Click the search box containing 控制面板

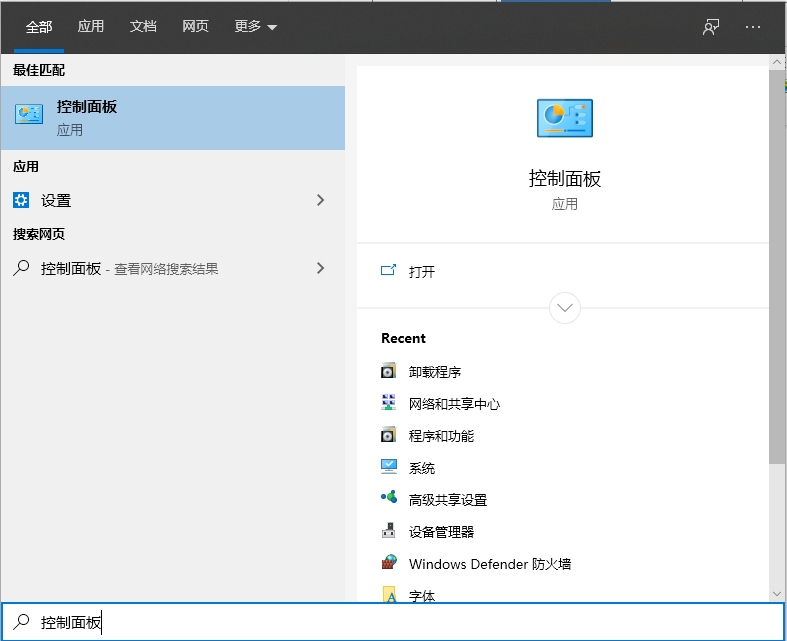point(400,622)
